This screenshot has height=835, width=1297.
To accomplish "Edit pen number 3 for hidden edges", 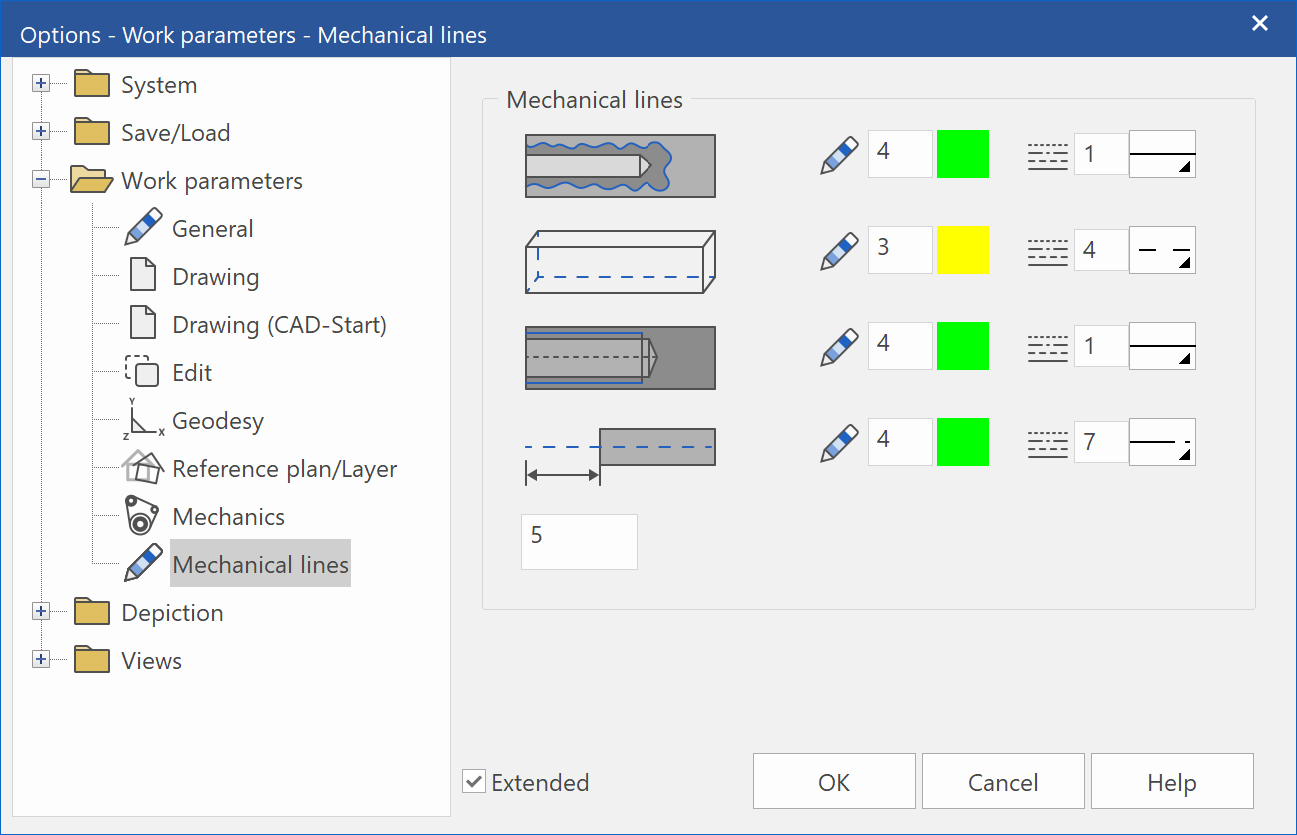I will (900, 250).
